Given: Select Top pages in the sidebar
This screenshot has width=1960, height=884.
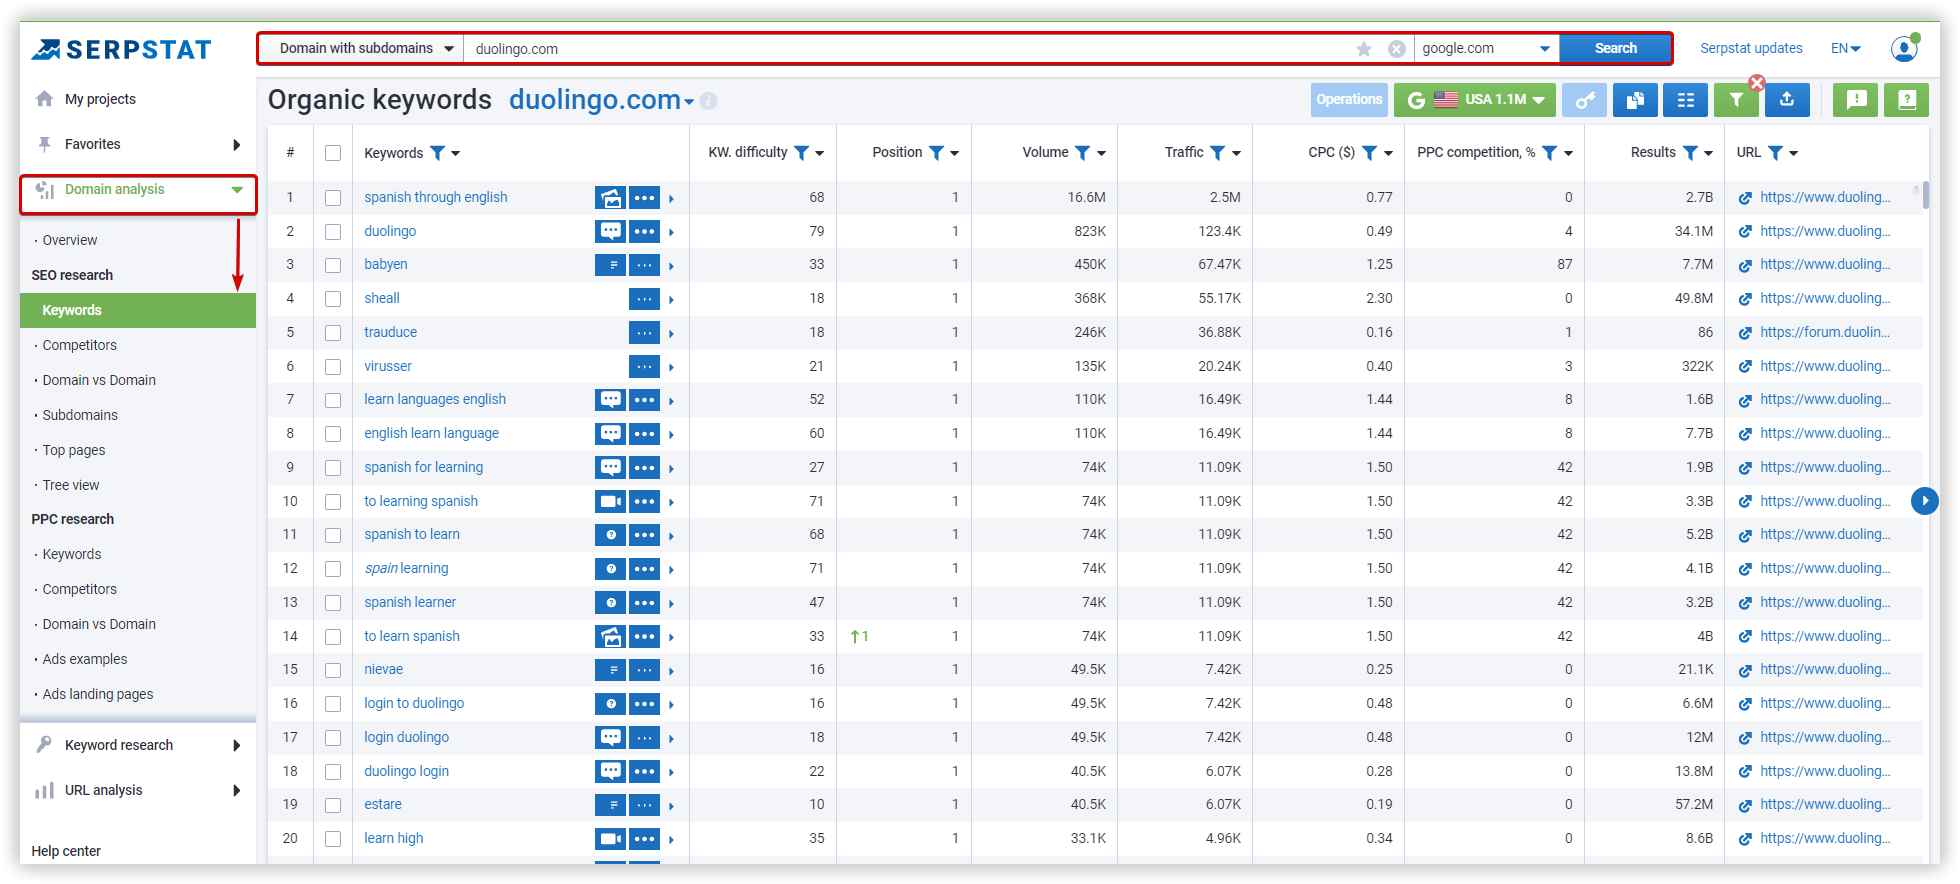Looking at the screenshot, I should click(74, 450).
